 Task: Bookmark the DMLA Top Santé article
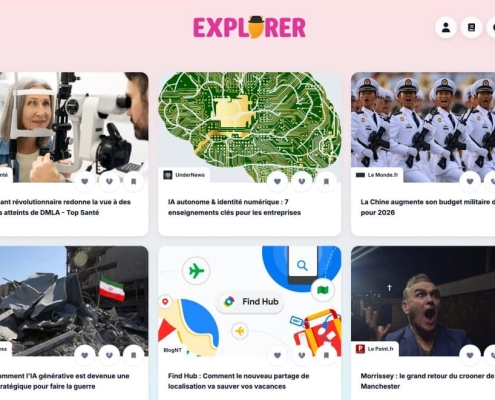tap(133, 181)
